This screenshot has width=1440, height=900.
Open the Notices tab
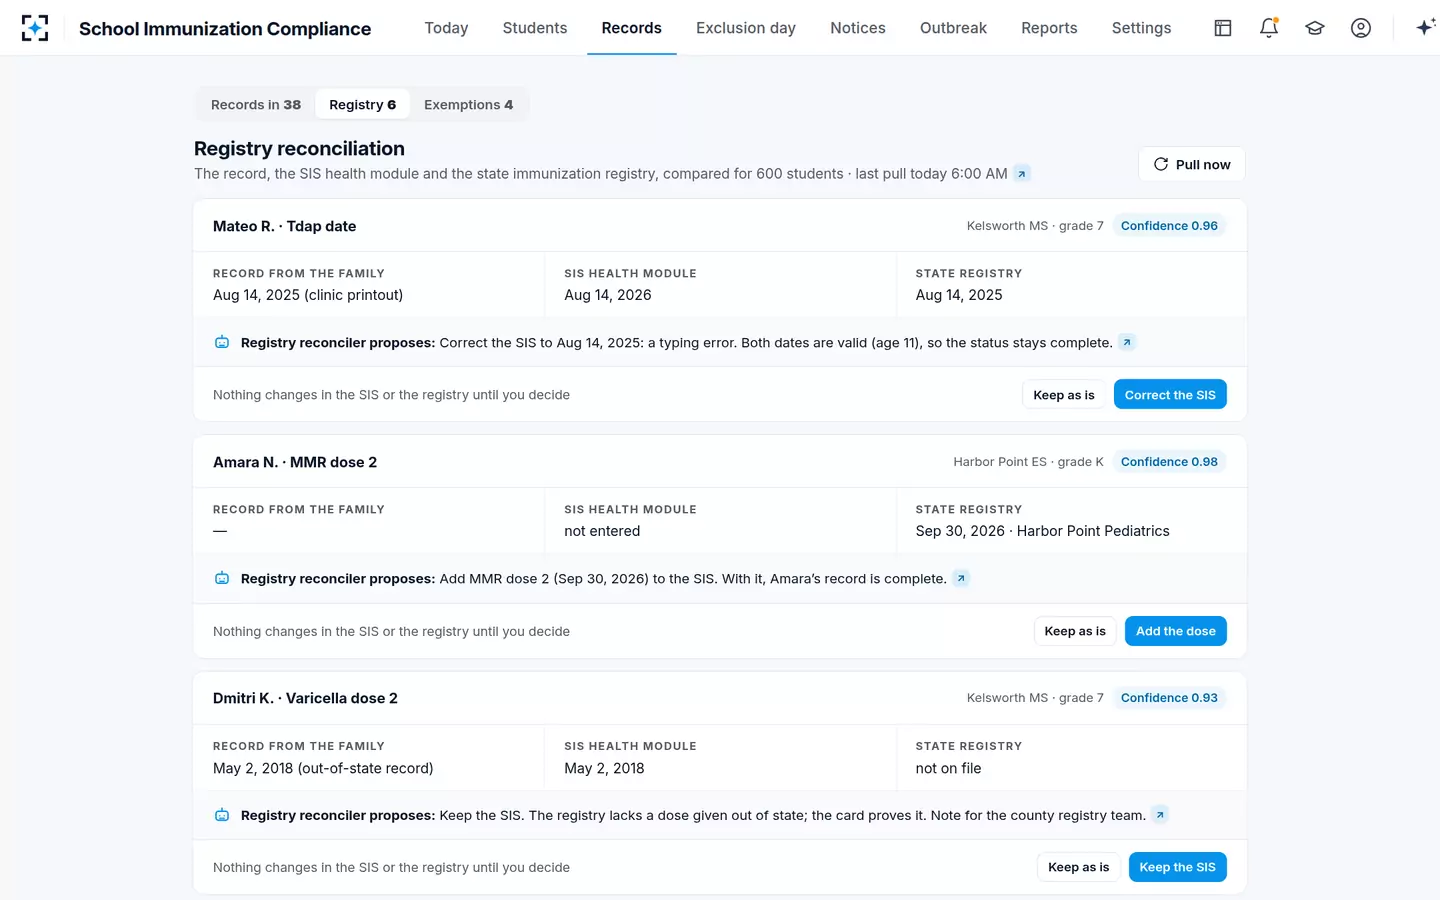click(x=858, y=28)
